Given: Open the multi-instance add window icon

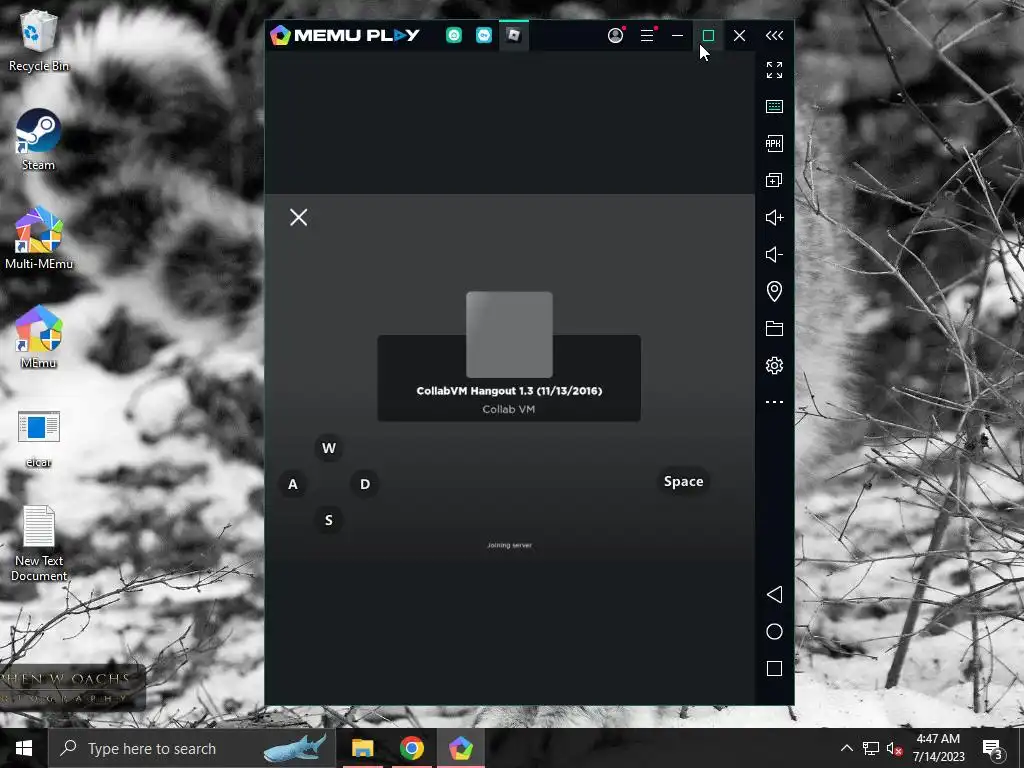Looking at the screenshot, I should point(775,180).
